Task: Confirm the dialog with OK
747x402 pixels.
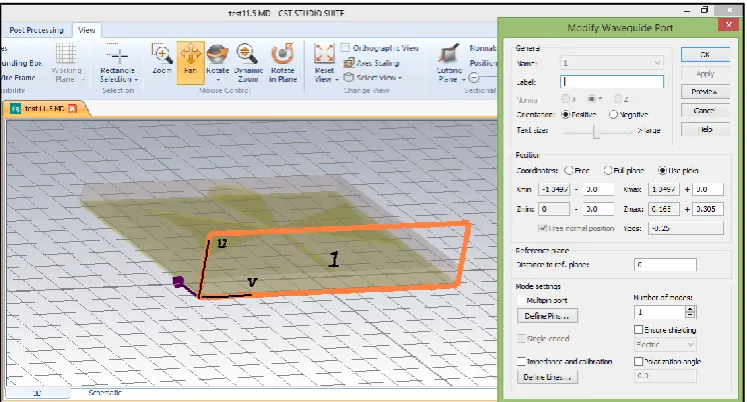Action: click(705, 54)
